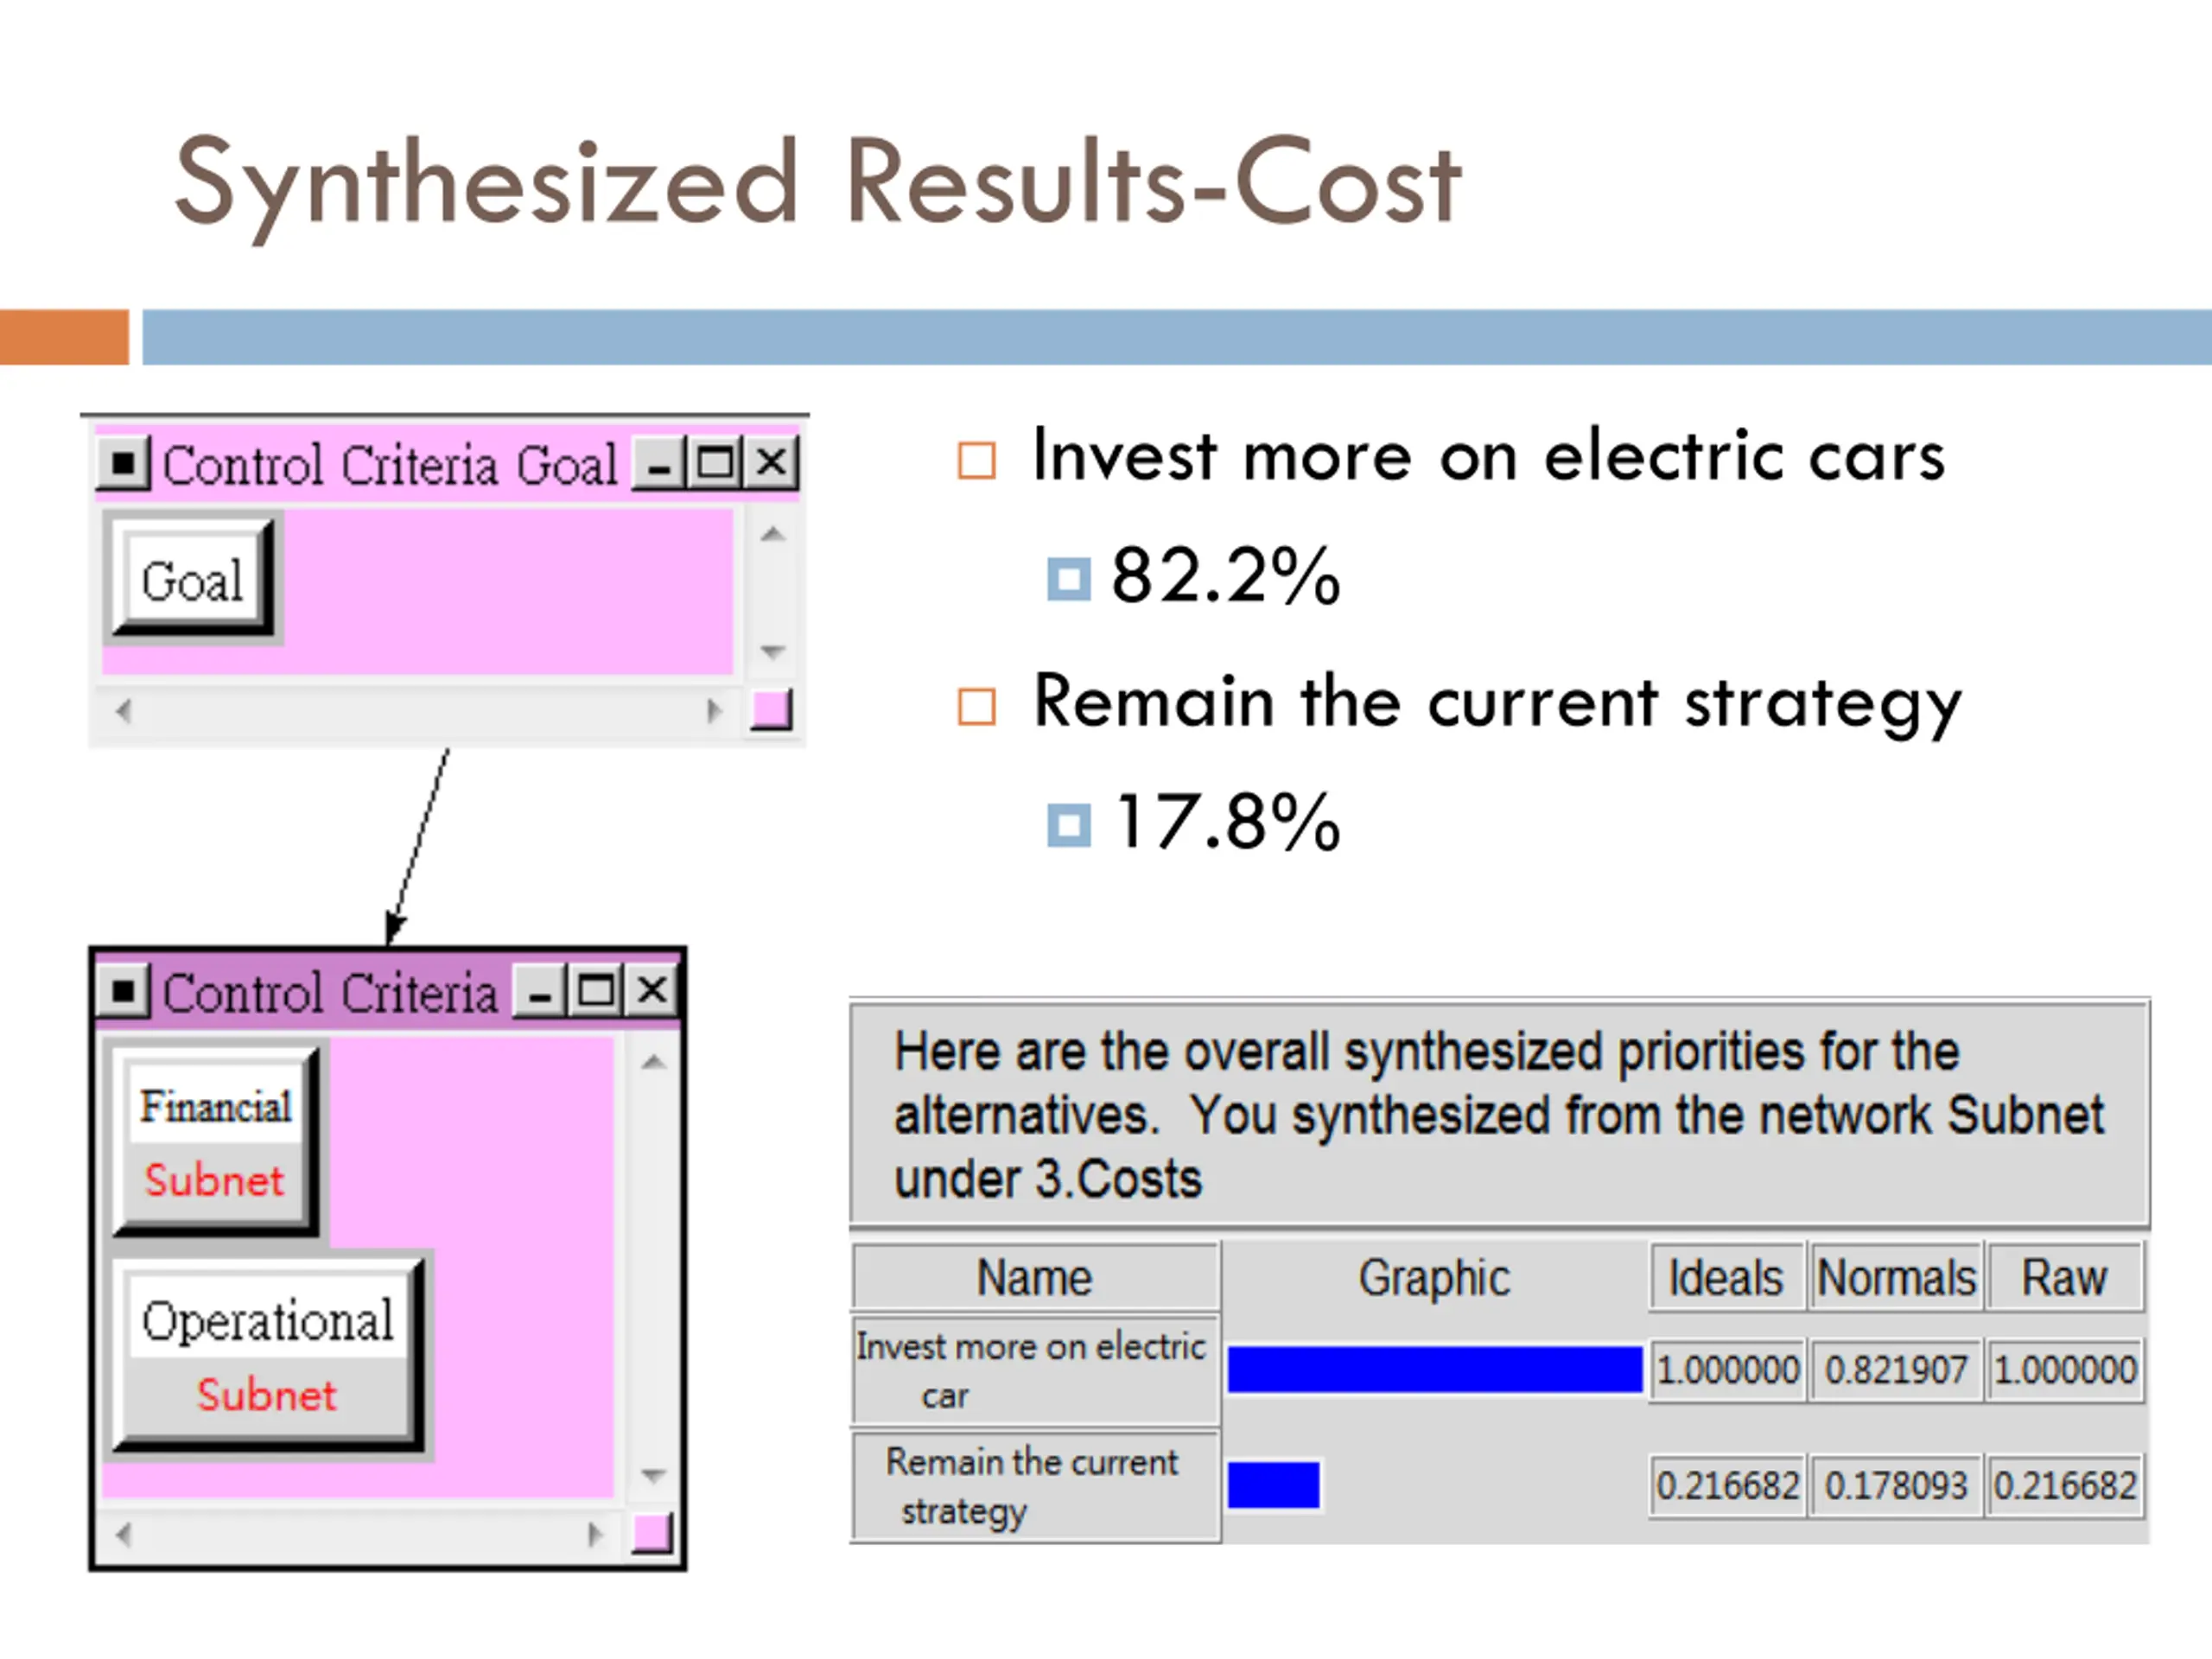Click the Goal node button
The width and height of the screenshot is (2212, 1659).
click(x=191, y=580)
